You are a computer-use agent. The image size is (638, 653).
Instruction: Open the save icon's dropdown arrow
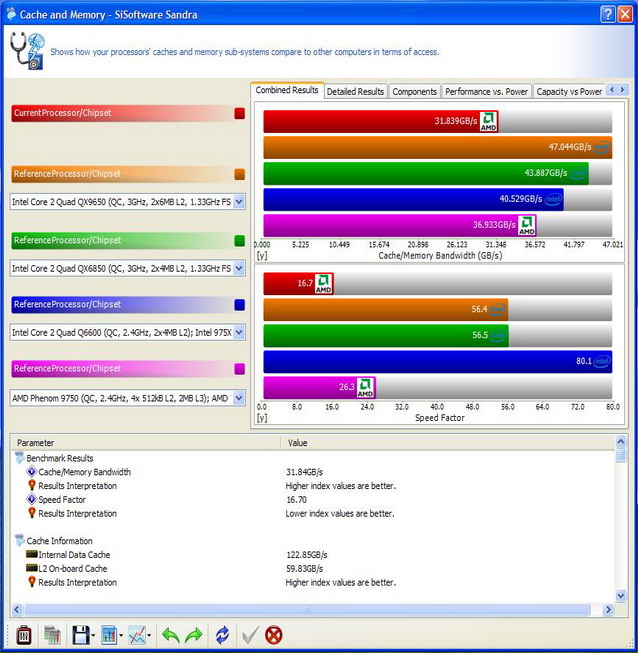coord(93,636)
